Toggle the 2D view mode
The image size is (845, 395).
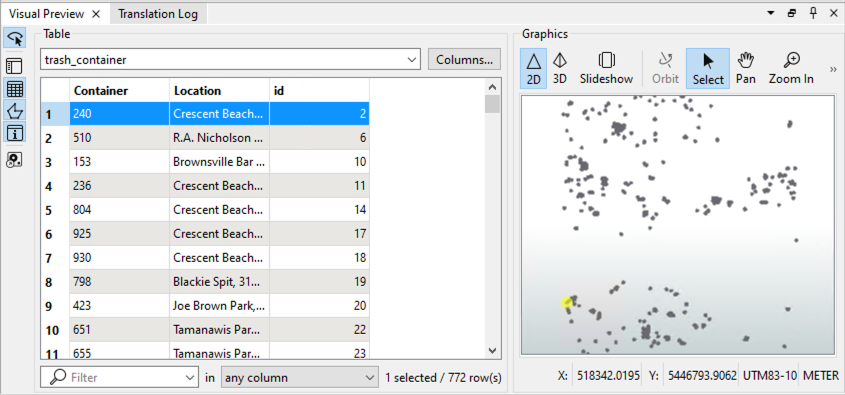tap(533, 68)
